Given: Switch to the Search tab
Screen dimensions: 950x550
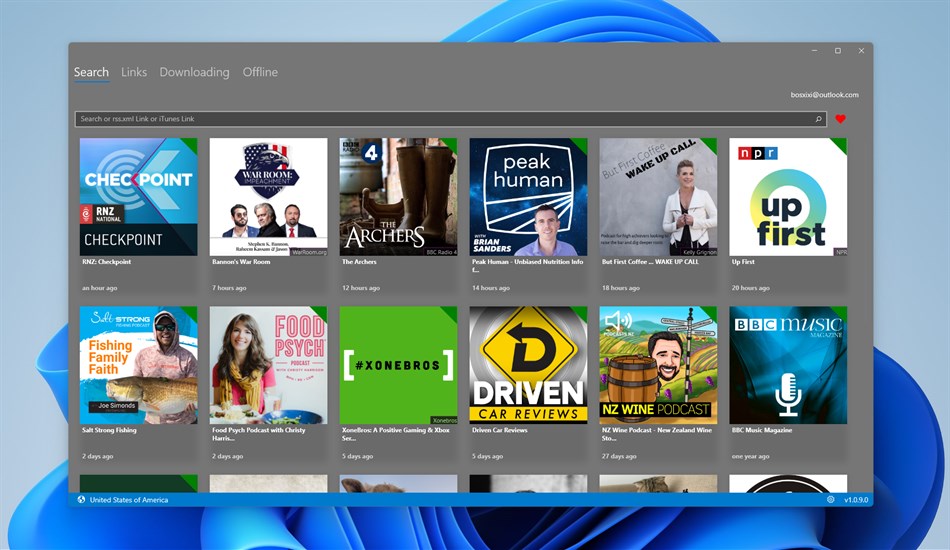Looking at the screenshot, I should coord(91,72).
